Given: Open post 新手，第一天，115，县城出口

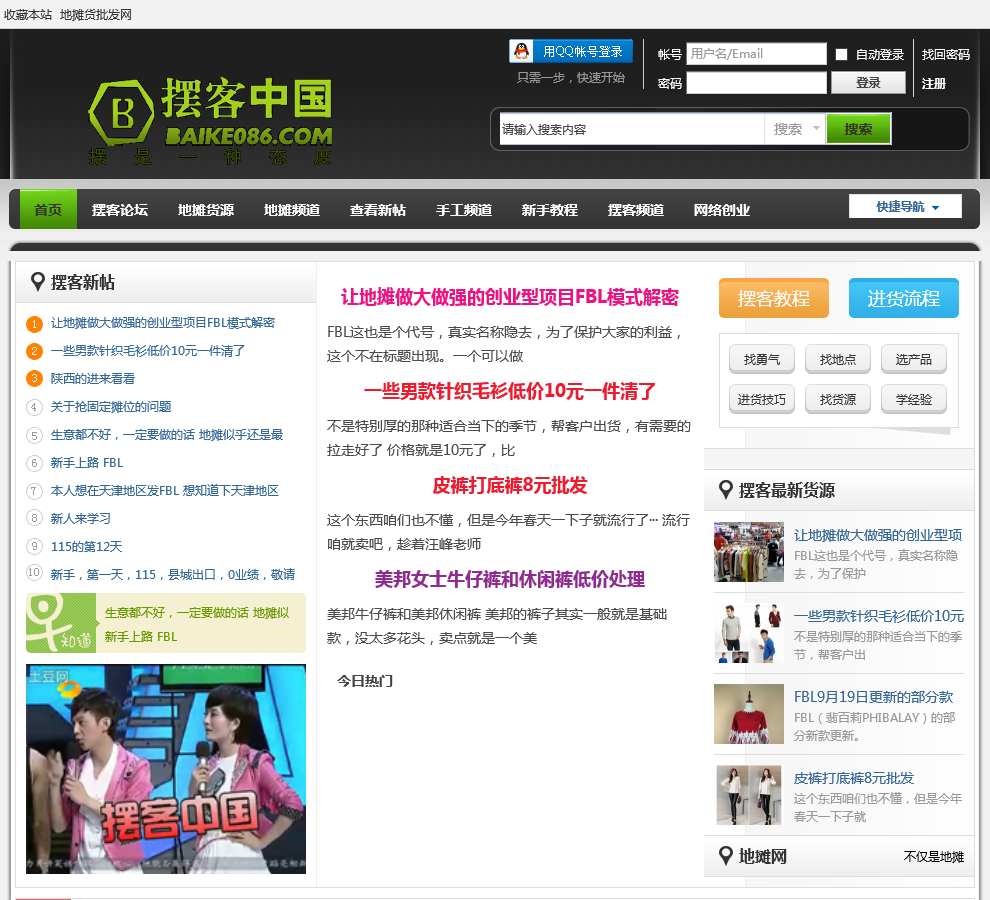Looking at the screenshot, I should pyautogui.click(x=173, y=574).
